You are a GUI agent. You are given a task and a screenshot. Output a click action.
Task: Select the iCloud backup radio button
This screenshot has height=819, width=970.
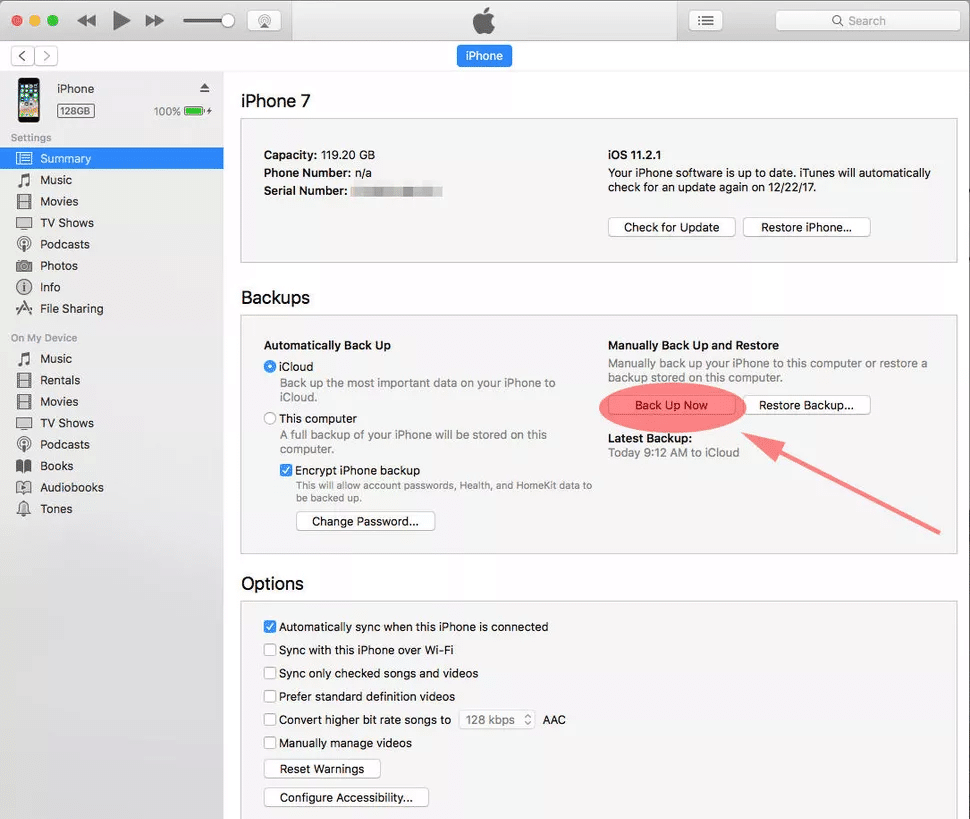(270, 367)
